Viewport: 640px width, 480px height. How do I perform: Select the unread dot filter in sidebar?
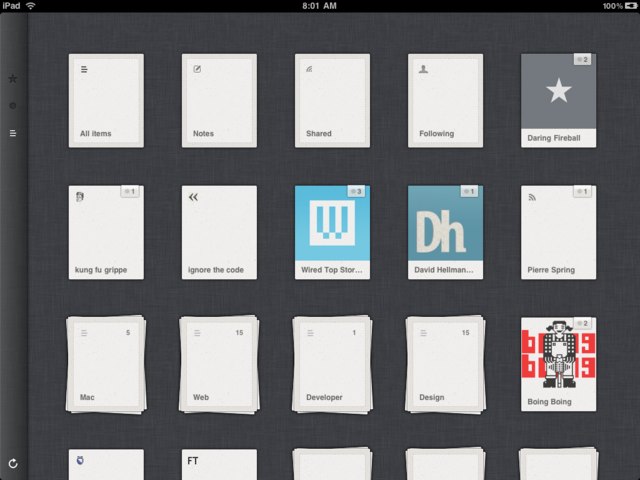(x=13, y=106)
